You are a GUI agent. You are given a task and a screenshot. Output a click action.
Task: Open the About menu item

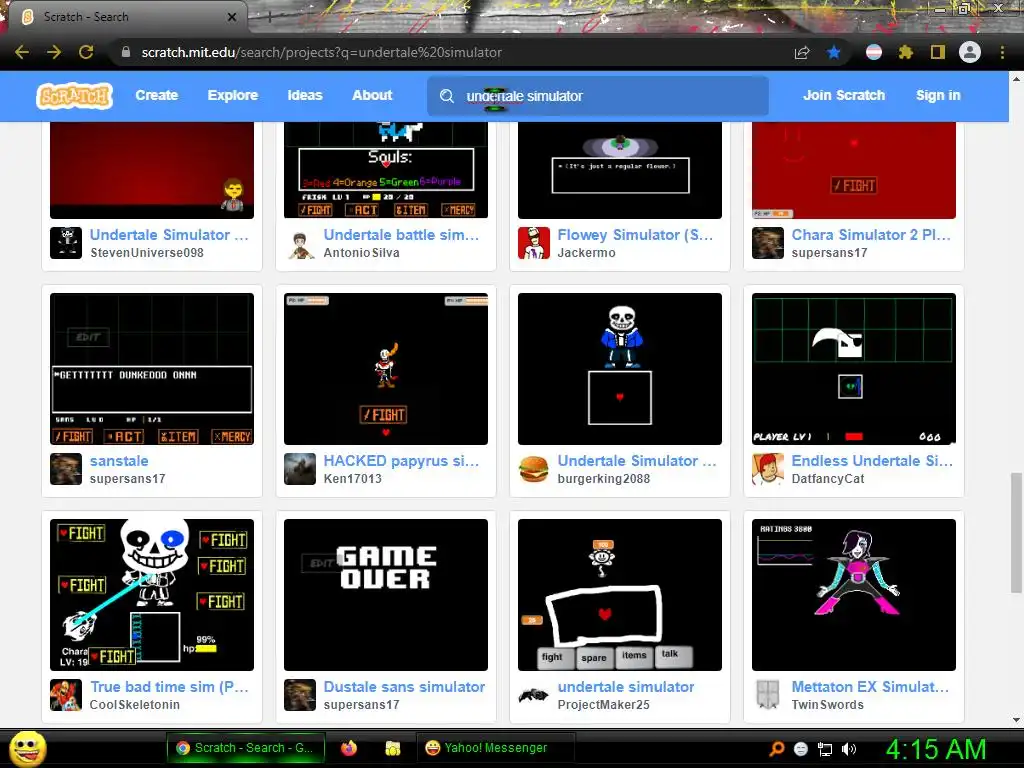[x=372, y=95]
